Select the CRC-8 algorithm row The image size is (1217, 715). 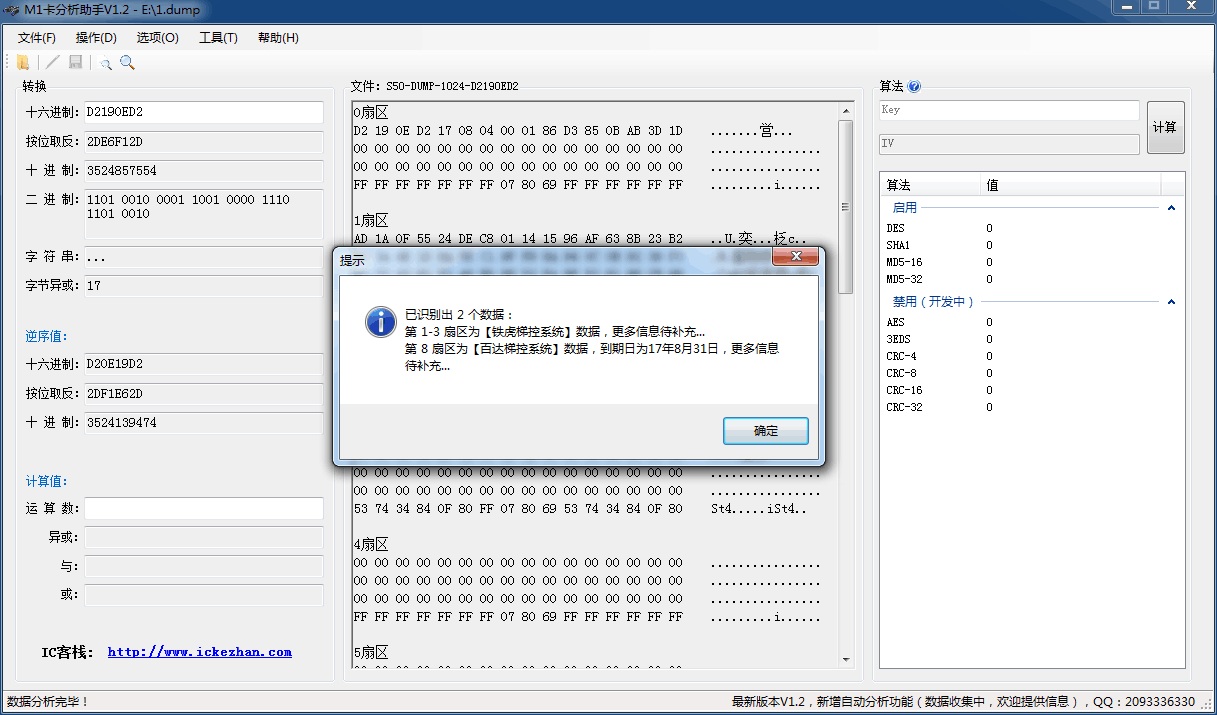click(x=1032, y=373)
